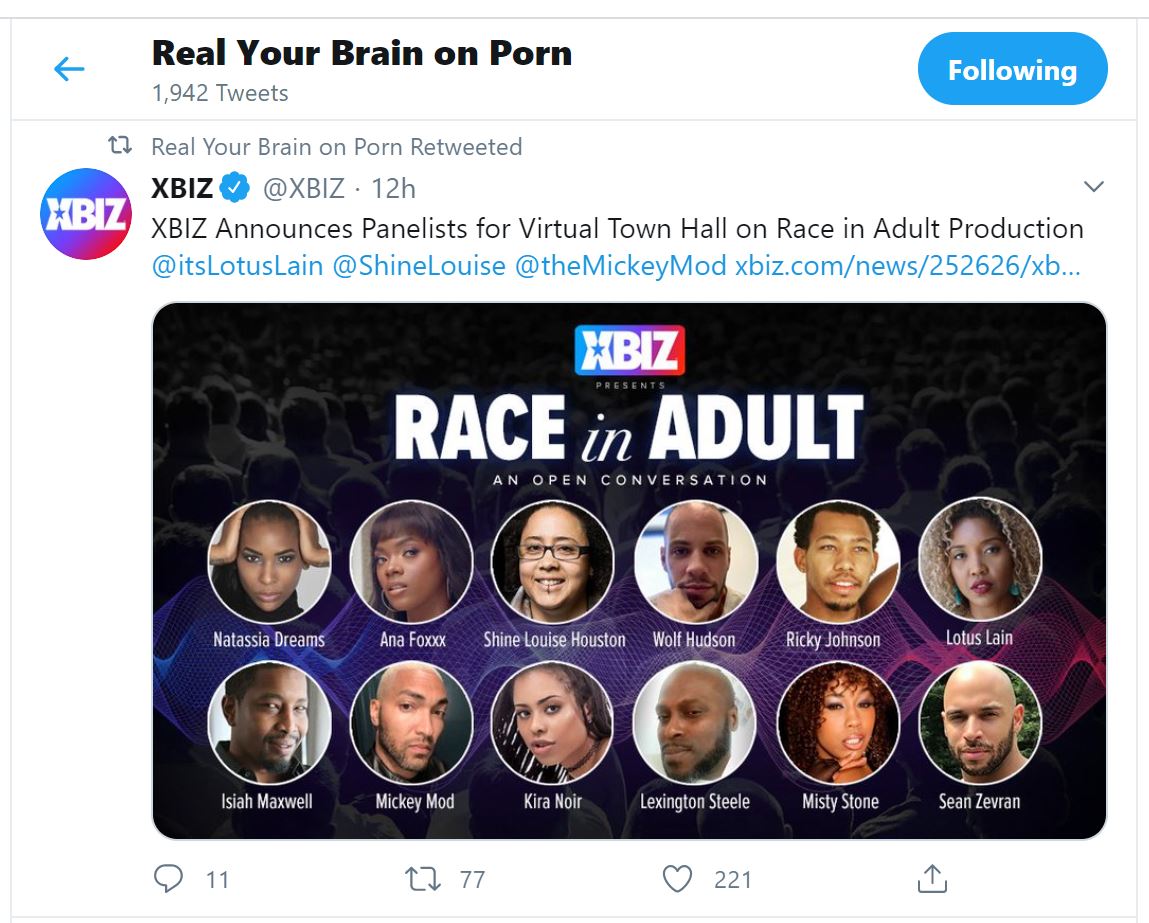Click Real Your Brain on Porn Retweeted
Screen dimensions: 1149x923
336,147
